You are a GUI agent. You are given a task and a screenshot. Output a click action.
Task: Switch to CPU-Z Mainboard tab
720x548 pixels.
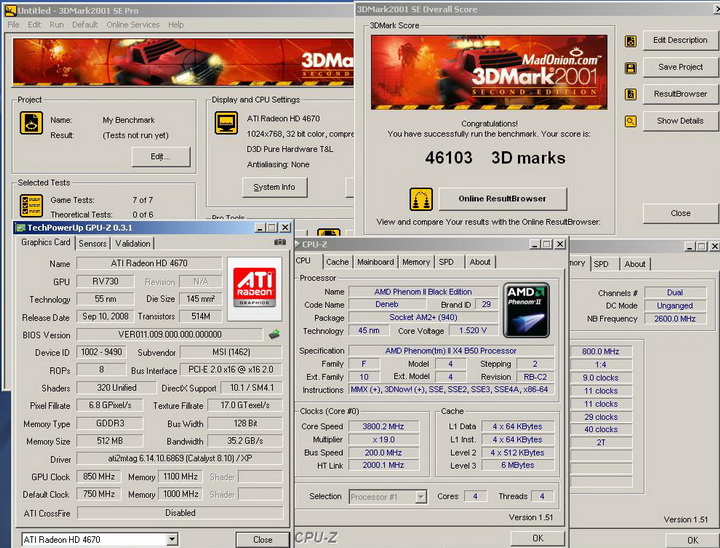point(376,262)
